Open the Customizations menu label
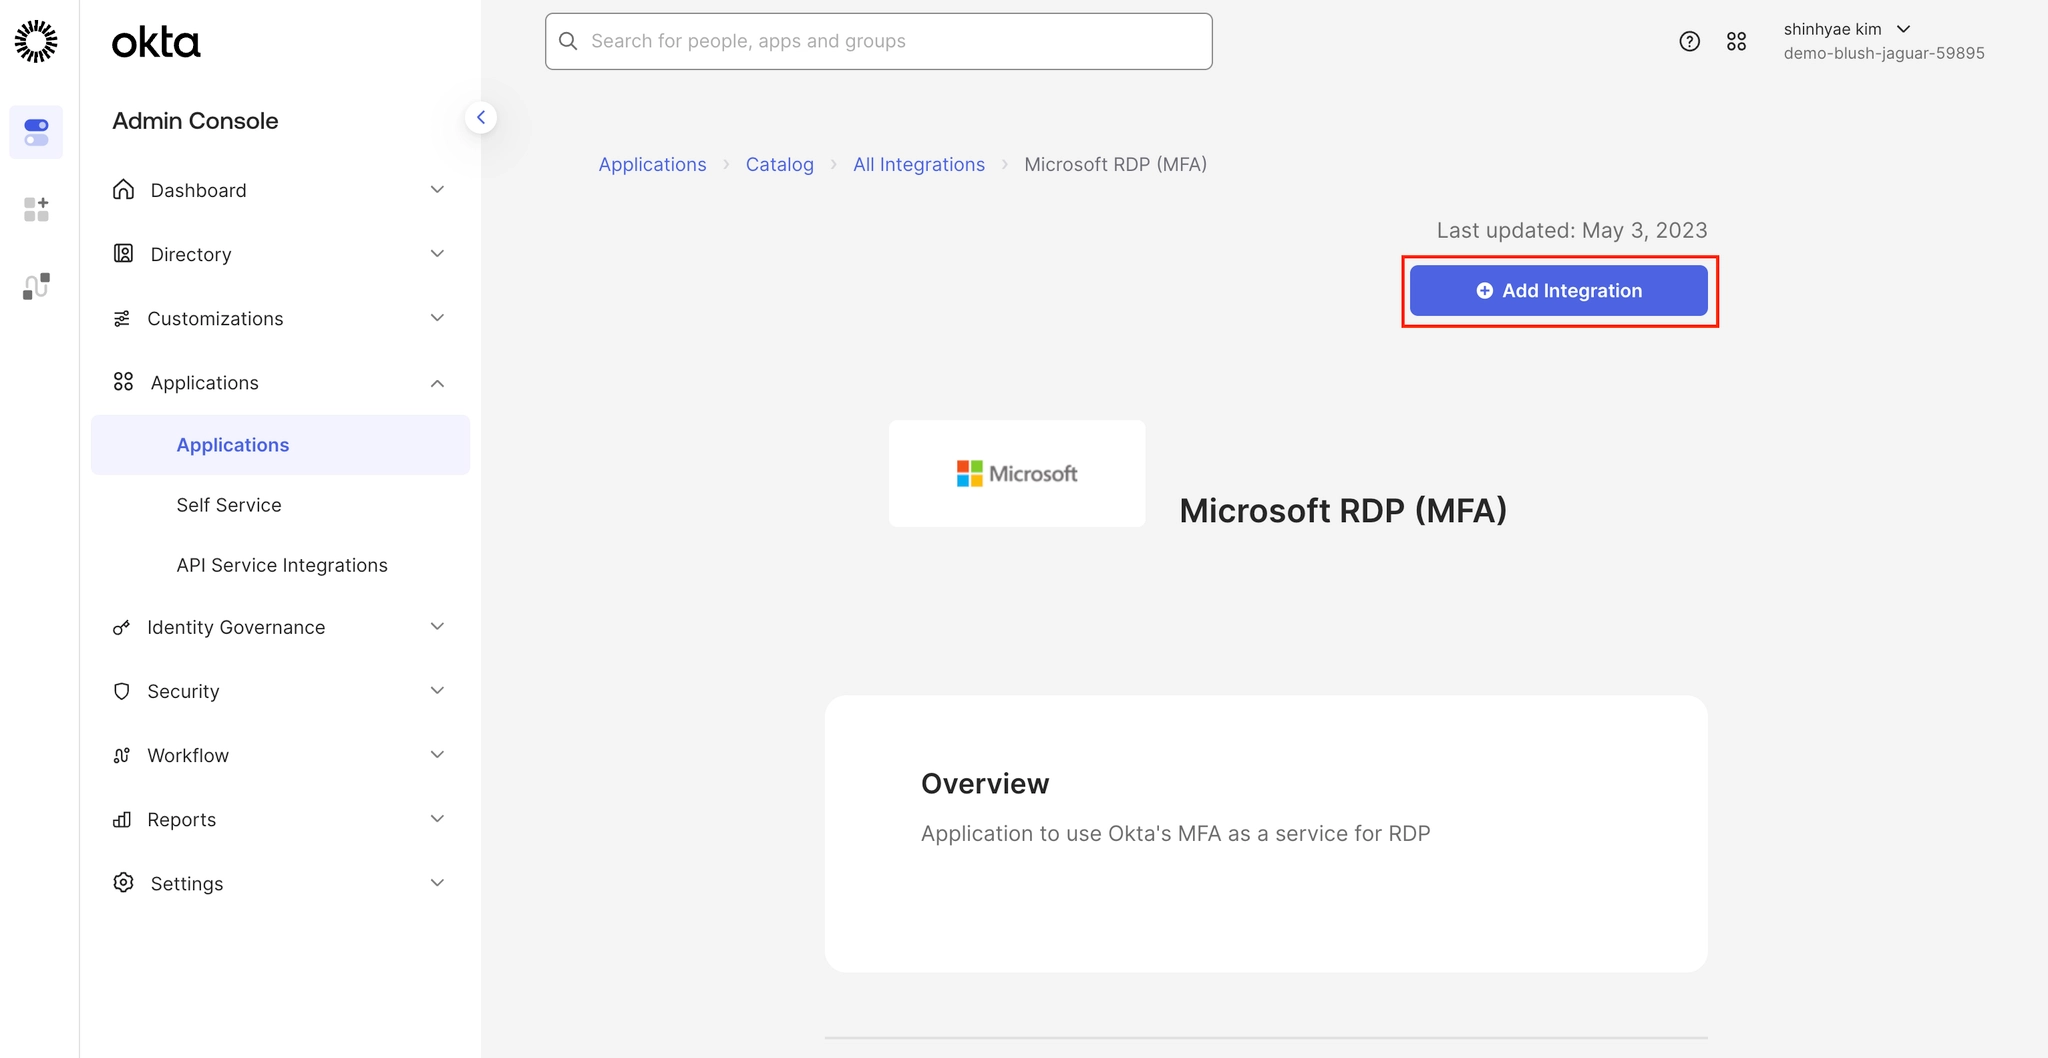 (x=215, y=318)
